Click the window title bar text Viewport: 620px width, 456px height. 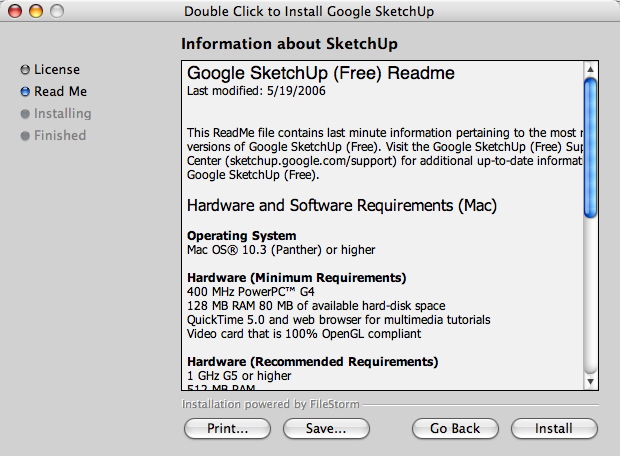tap(309, 11)
